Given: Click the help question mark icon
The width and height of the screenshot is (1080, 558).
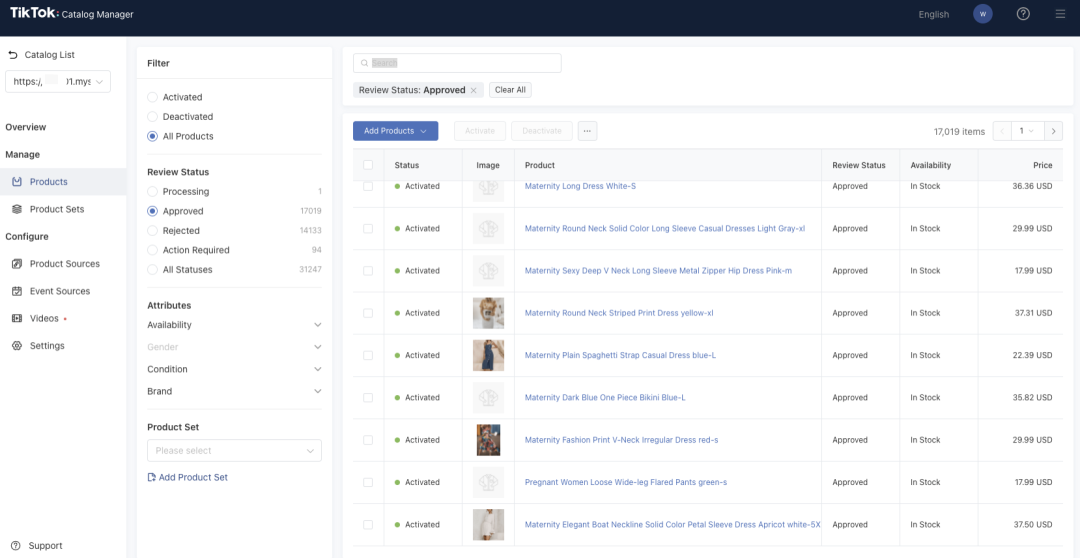Looking at the screenshot, I should (x=1023, y=14).
